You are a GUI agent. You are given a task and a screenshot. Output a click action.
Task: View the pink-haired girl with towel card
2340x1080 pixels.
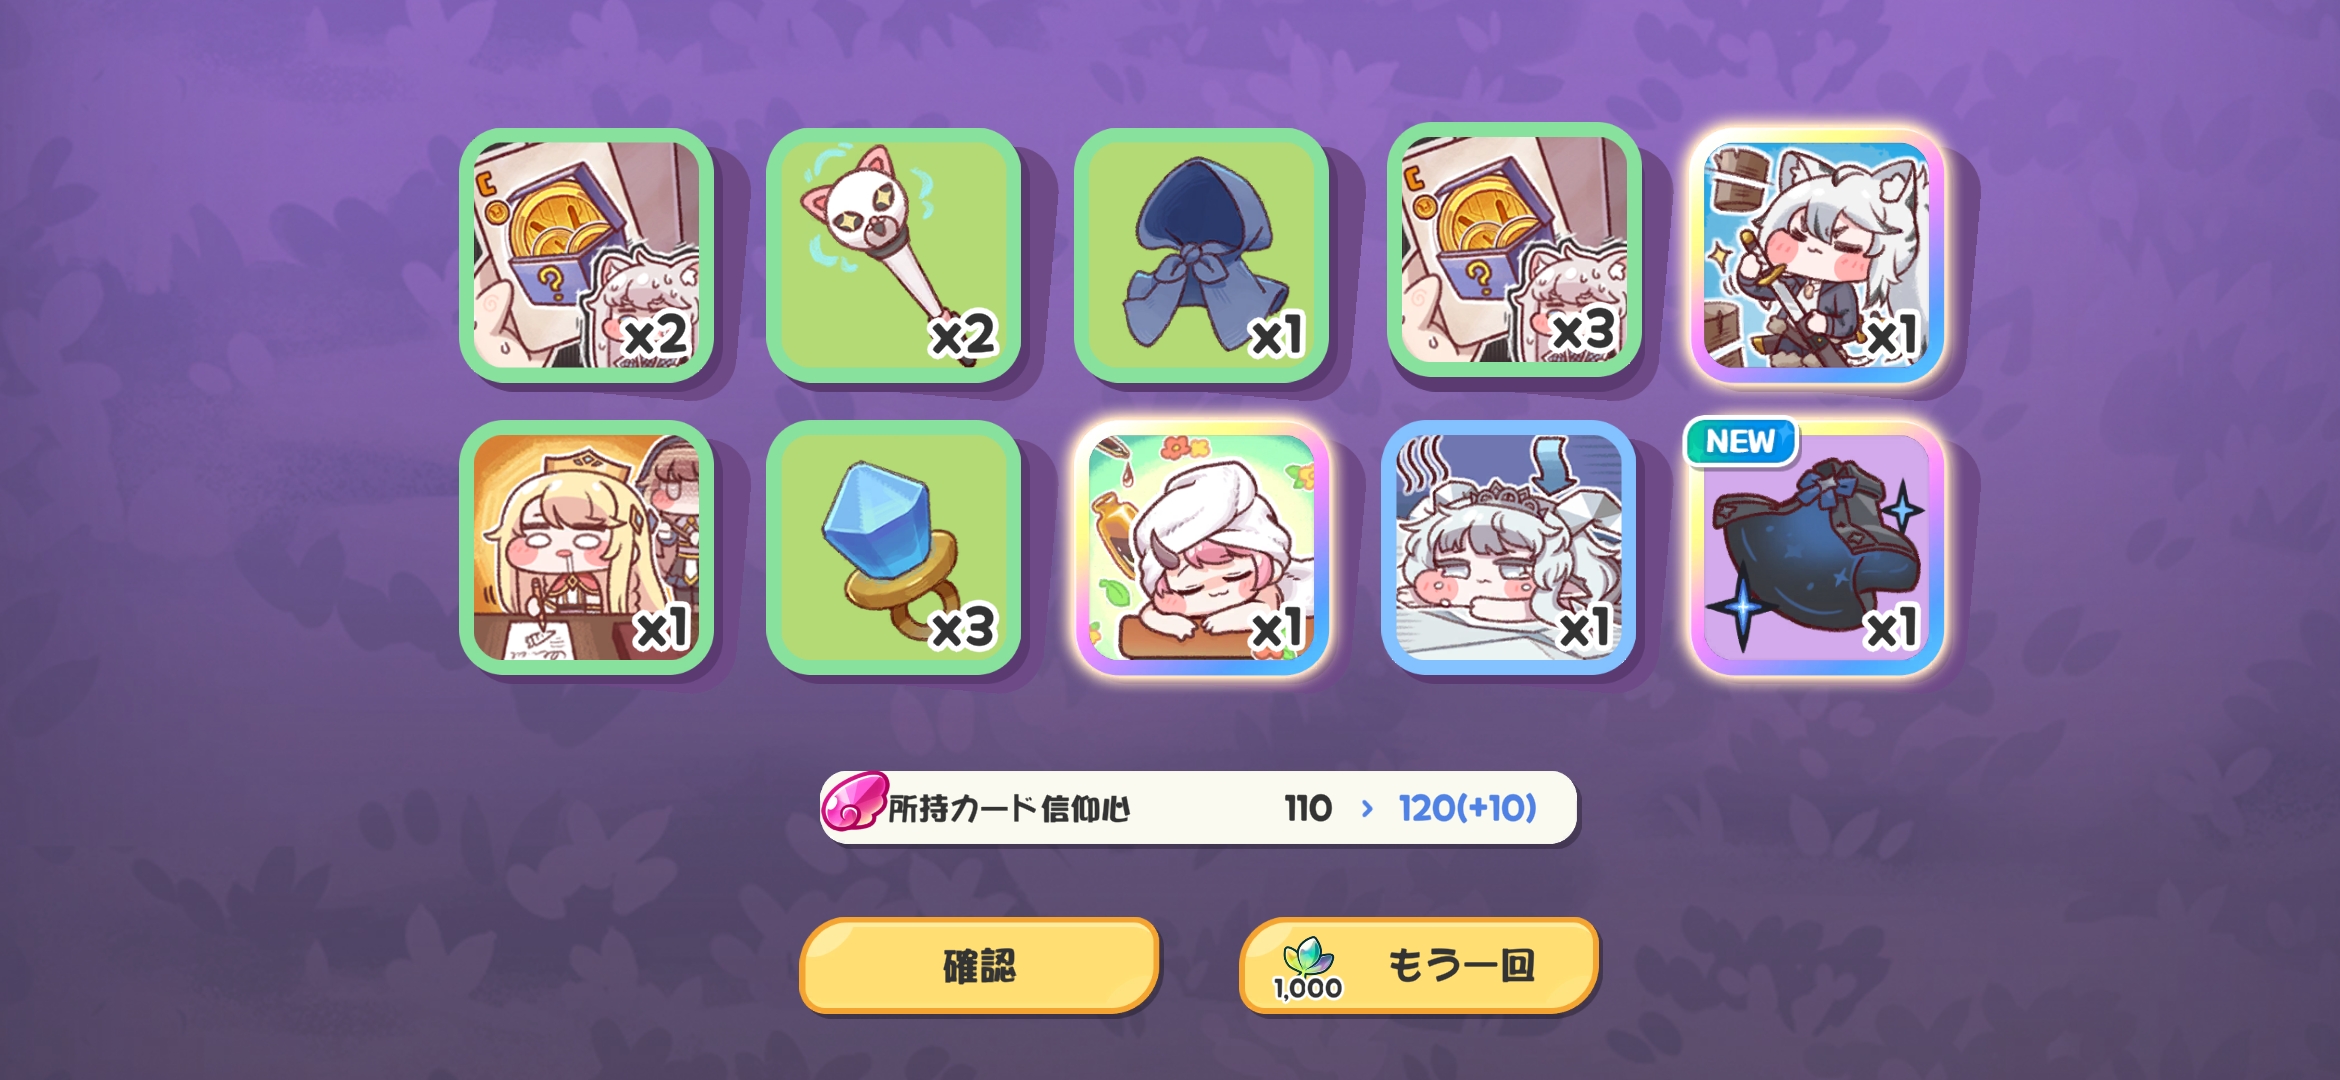(1201, 547)
